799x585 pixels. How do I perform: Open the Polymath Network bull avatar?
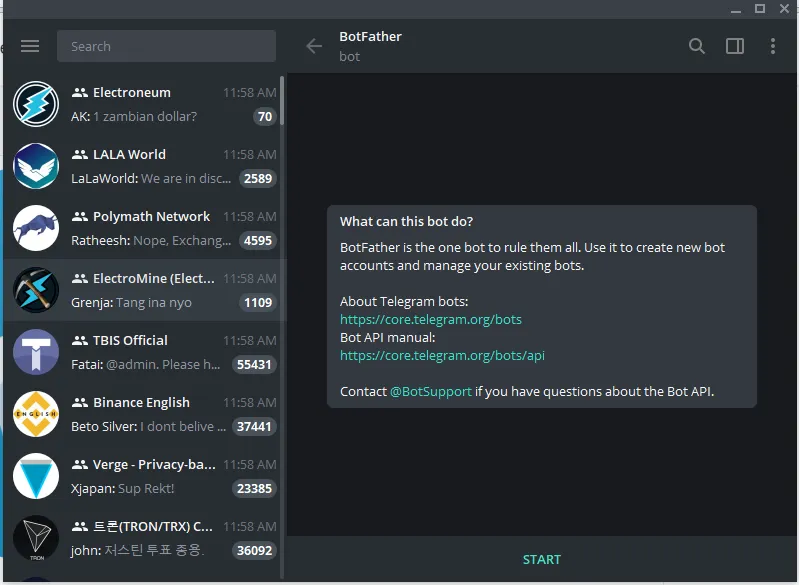(x=36, y=228)
